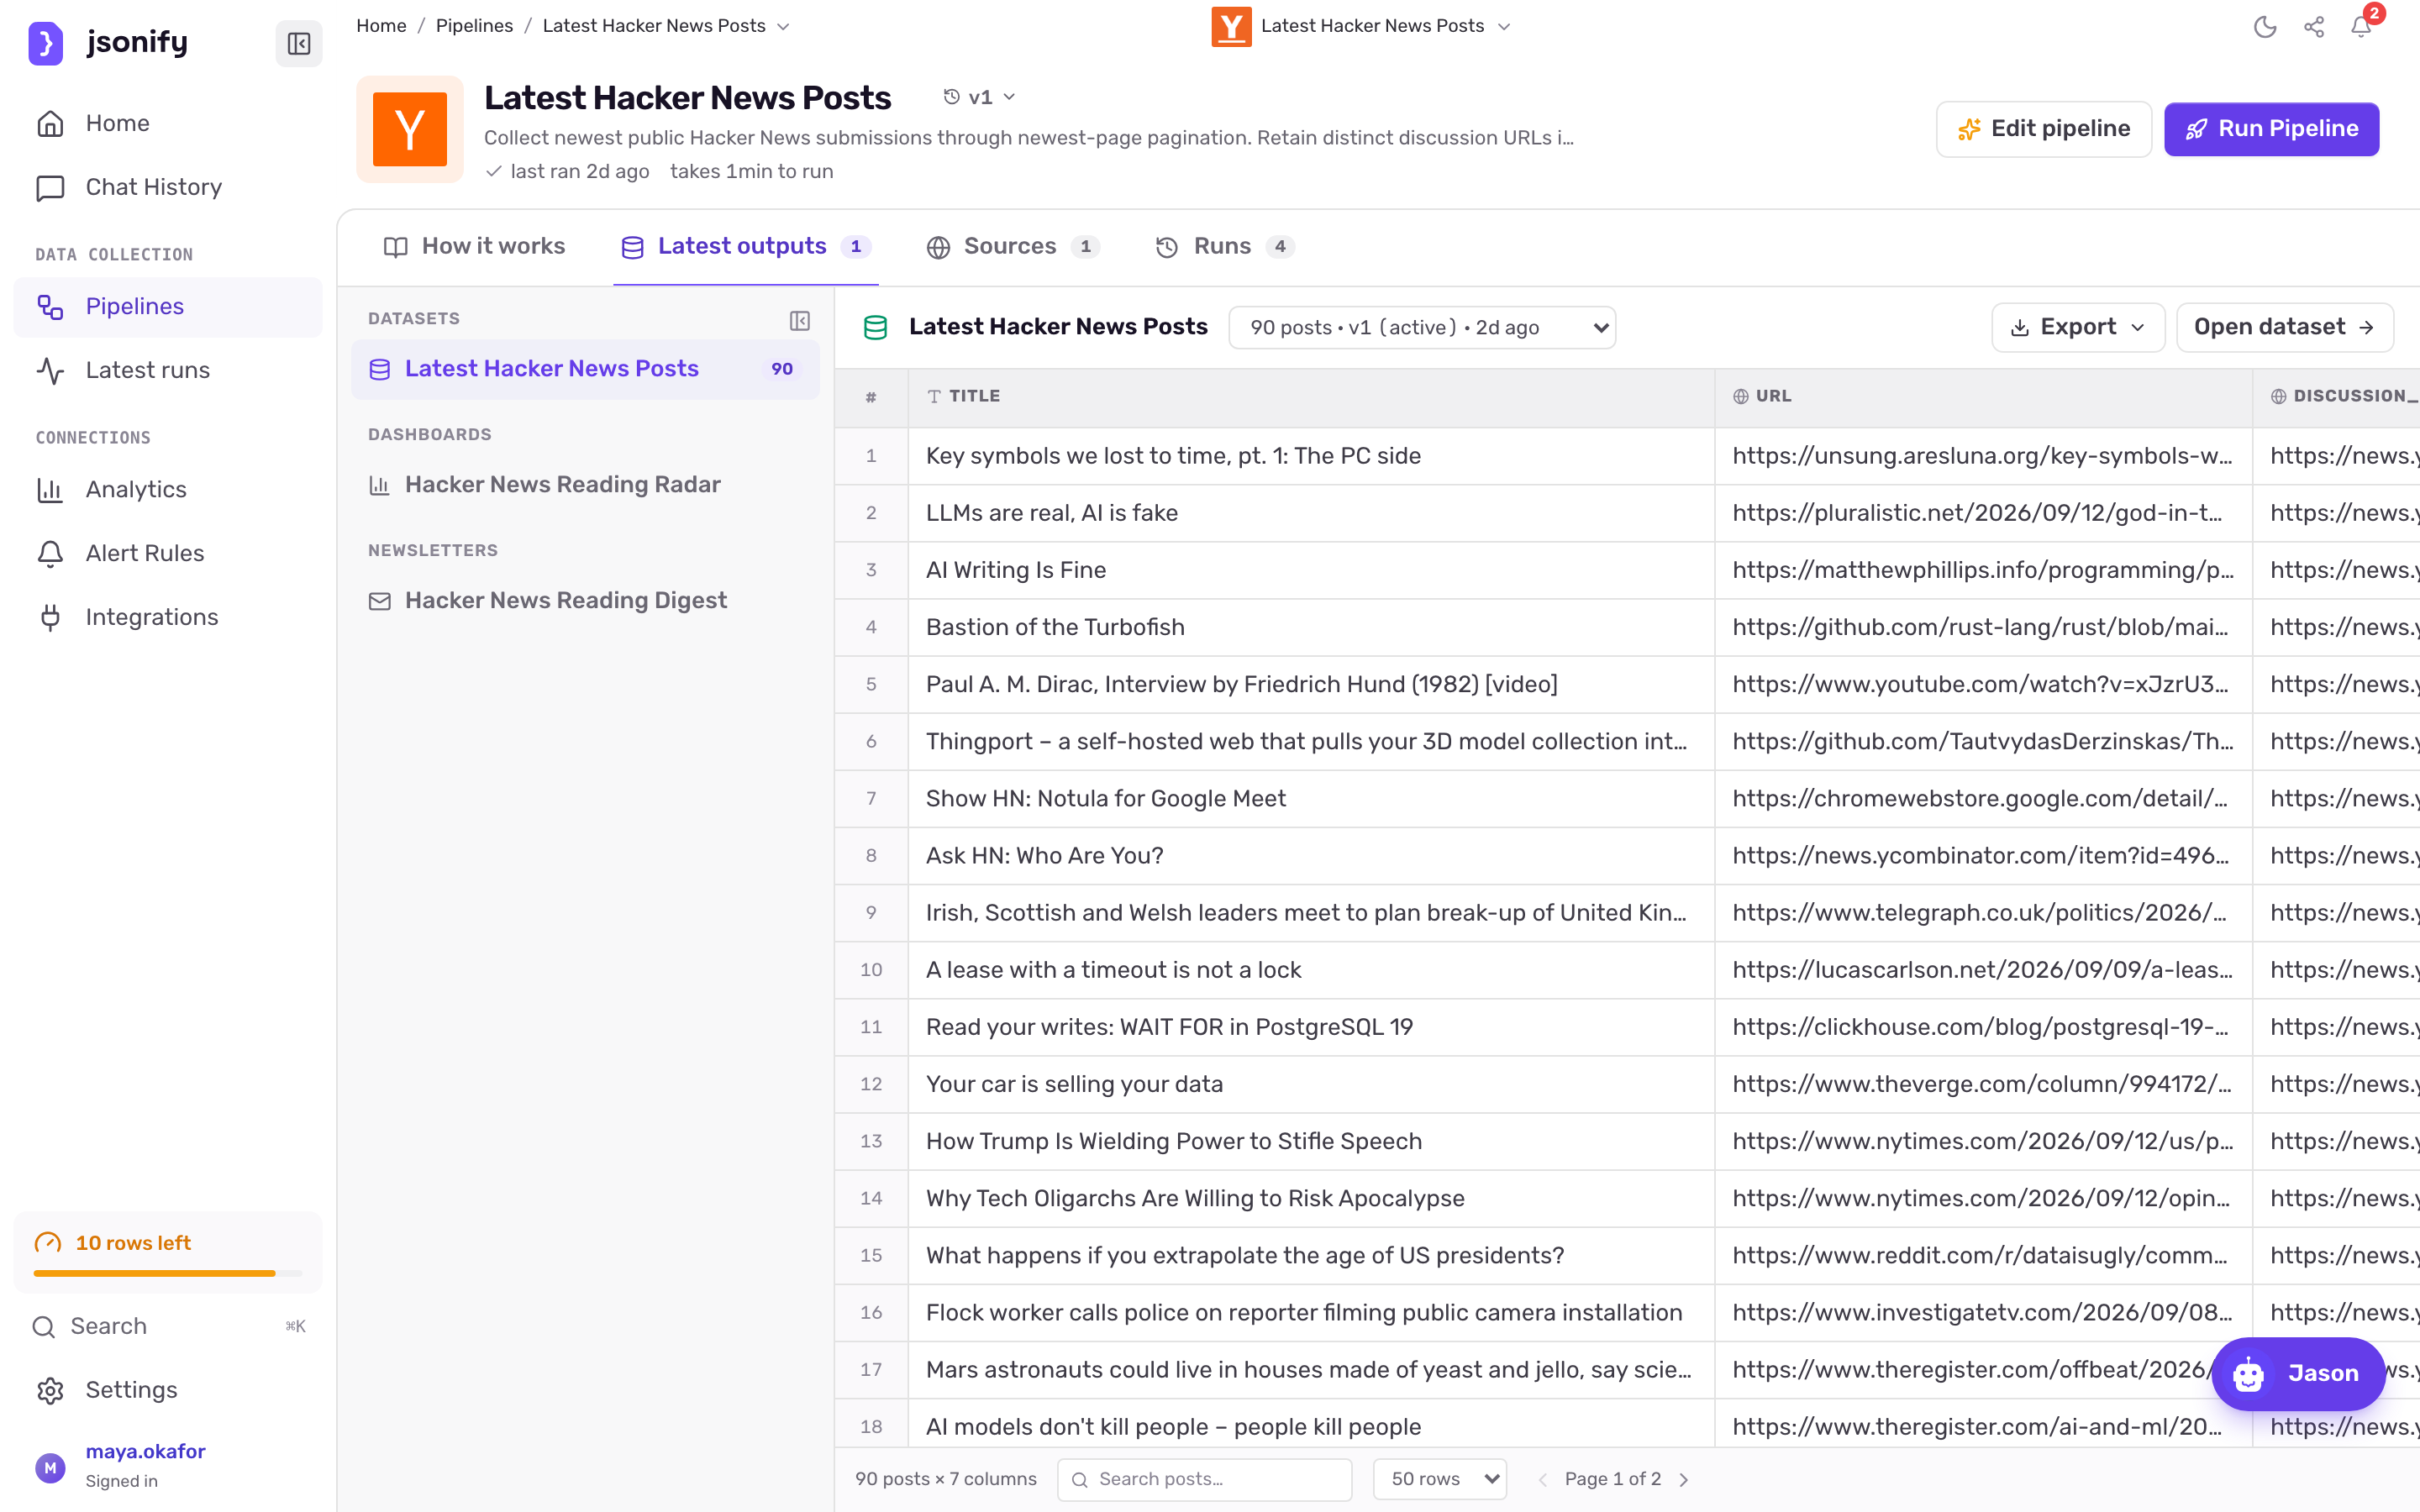Click title 'Your car is selling your data'
The image size is (2420, 1512).
(1074, 1084)
